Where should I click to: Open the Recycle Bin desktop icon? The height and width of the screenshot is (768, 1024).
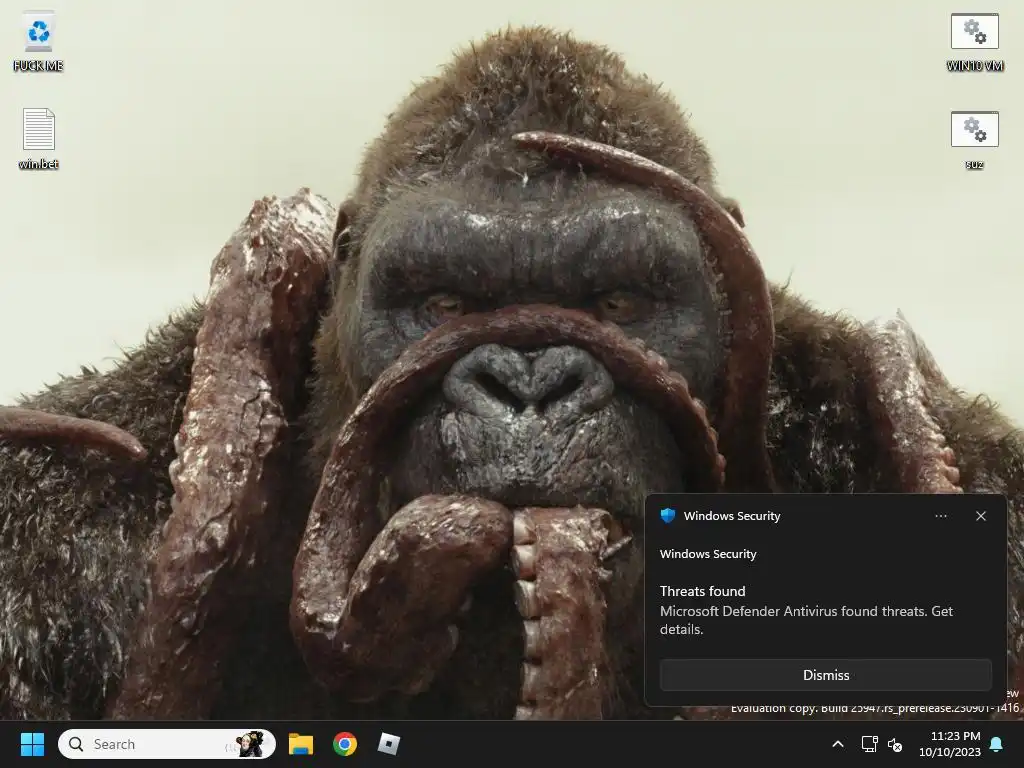click(39, 39)
